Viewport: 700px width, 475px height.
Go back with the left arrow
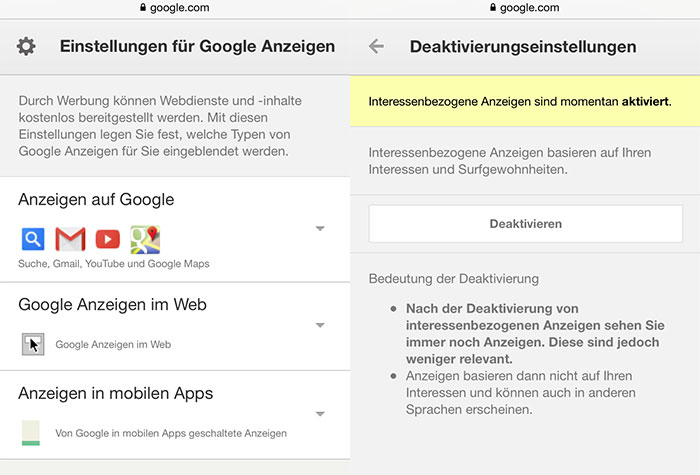[376, 46]
